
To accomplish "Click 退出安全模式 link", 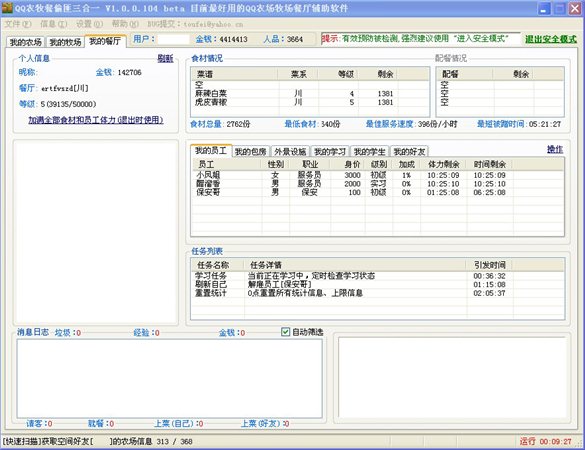I will coord(551,39).
